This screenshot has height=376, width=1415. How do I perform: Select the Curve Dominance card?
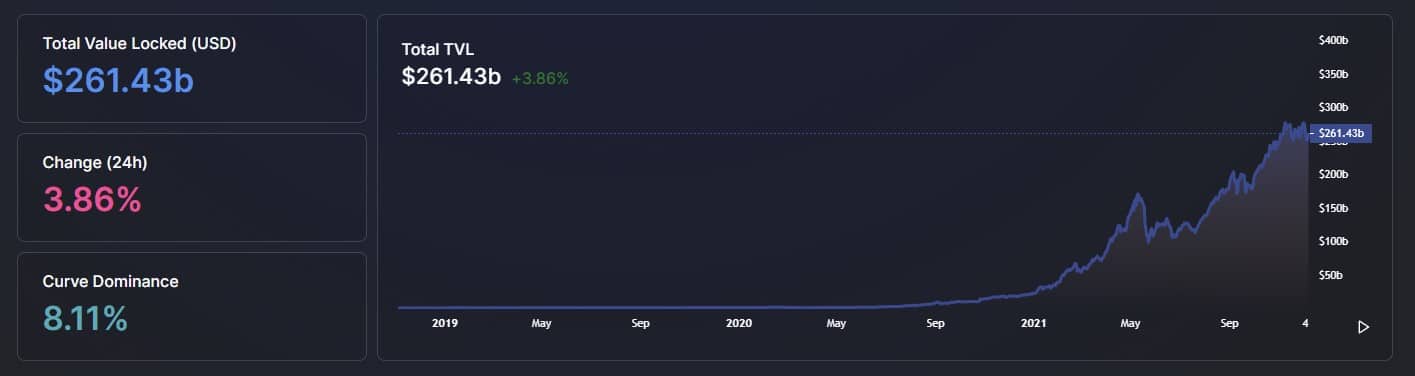pos(192,306)
